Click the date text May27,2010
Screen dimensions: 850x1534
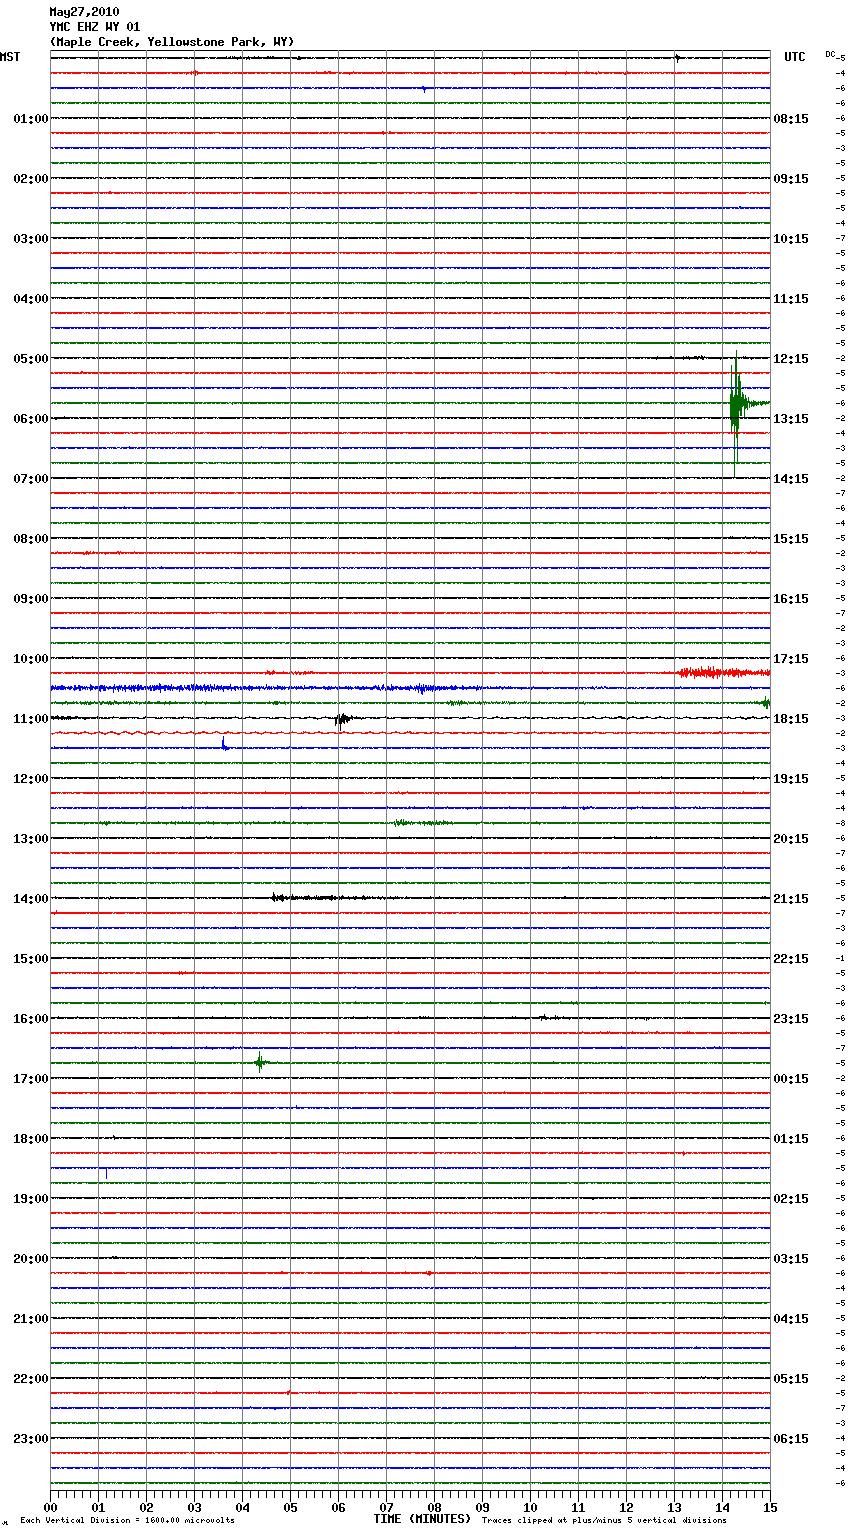coord(84,12)
